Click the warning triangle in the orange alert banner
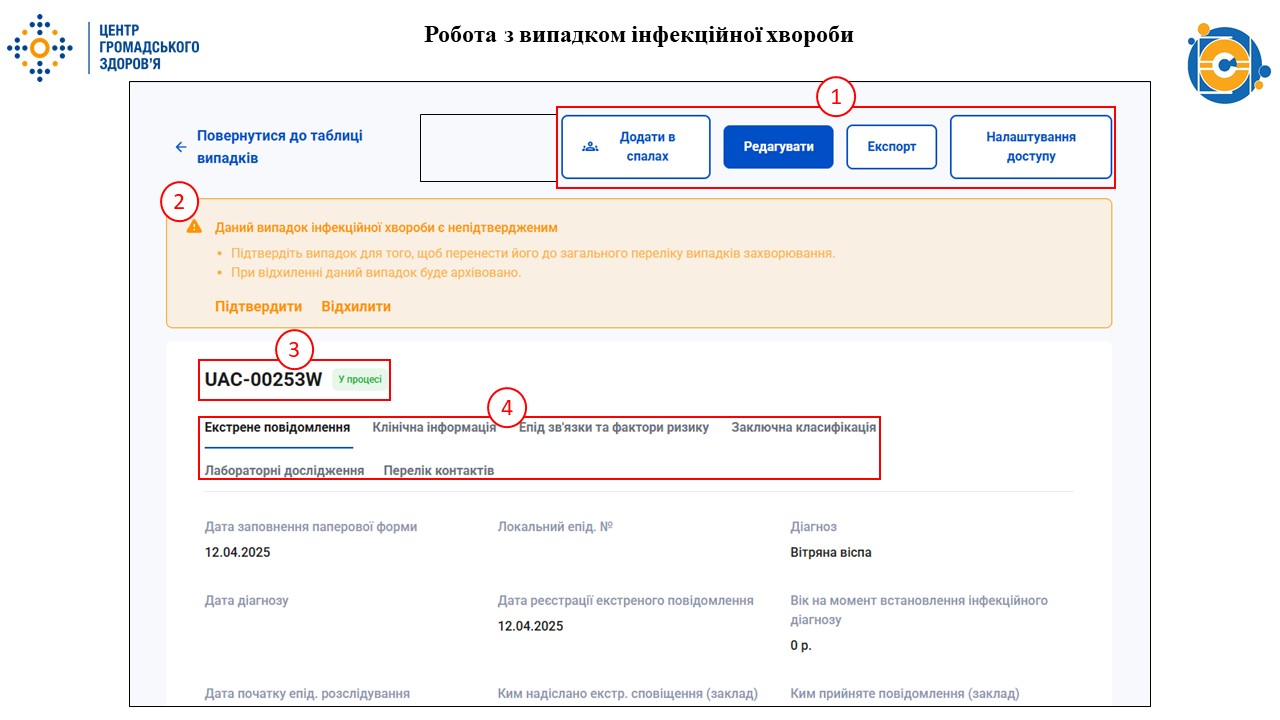The image size is (1280, 720). tap(196, 228)
